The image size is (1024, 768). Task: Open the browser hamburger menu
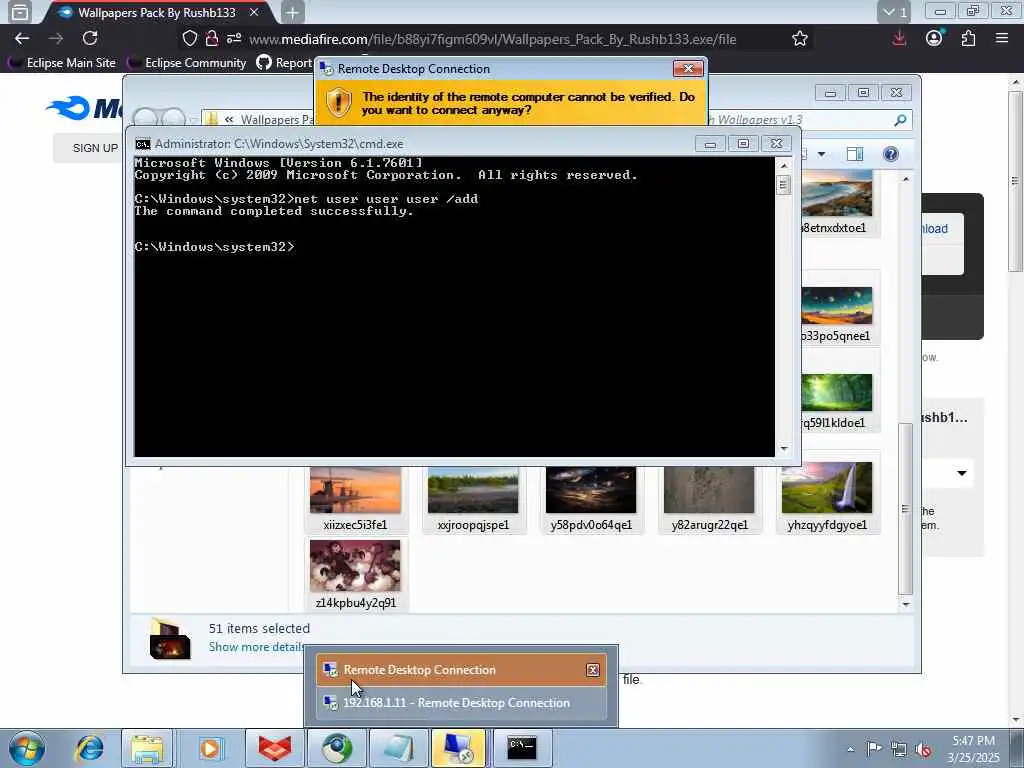click(1002, 39)
